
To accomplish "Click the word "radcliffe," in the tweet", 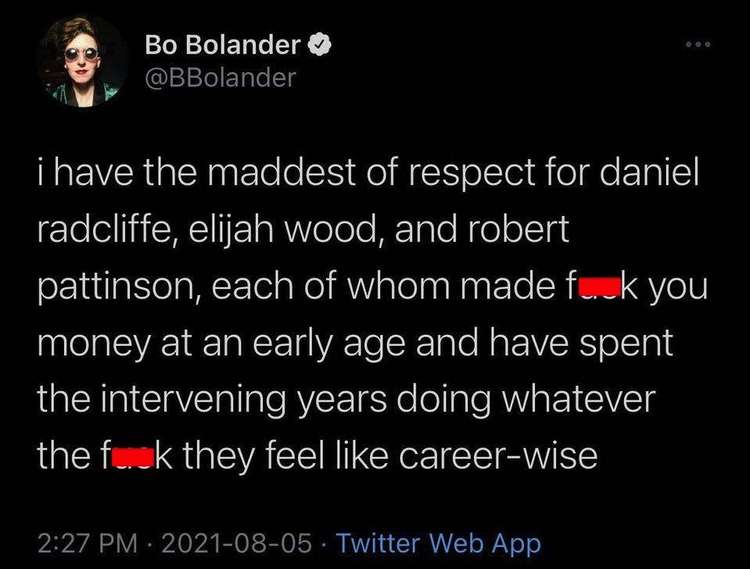I will [x=109, y=229].
